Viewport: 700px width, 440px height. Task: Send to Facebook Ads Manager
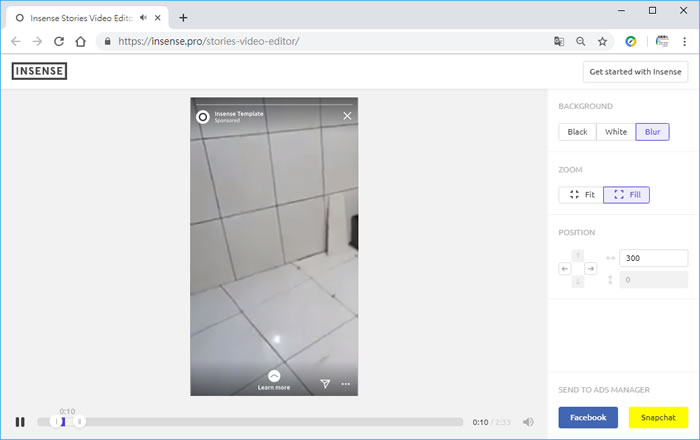point(588,418)
